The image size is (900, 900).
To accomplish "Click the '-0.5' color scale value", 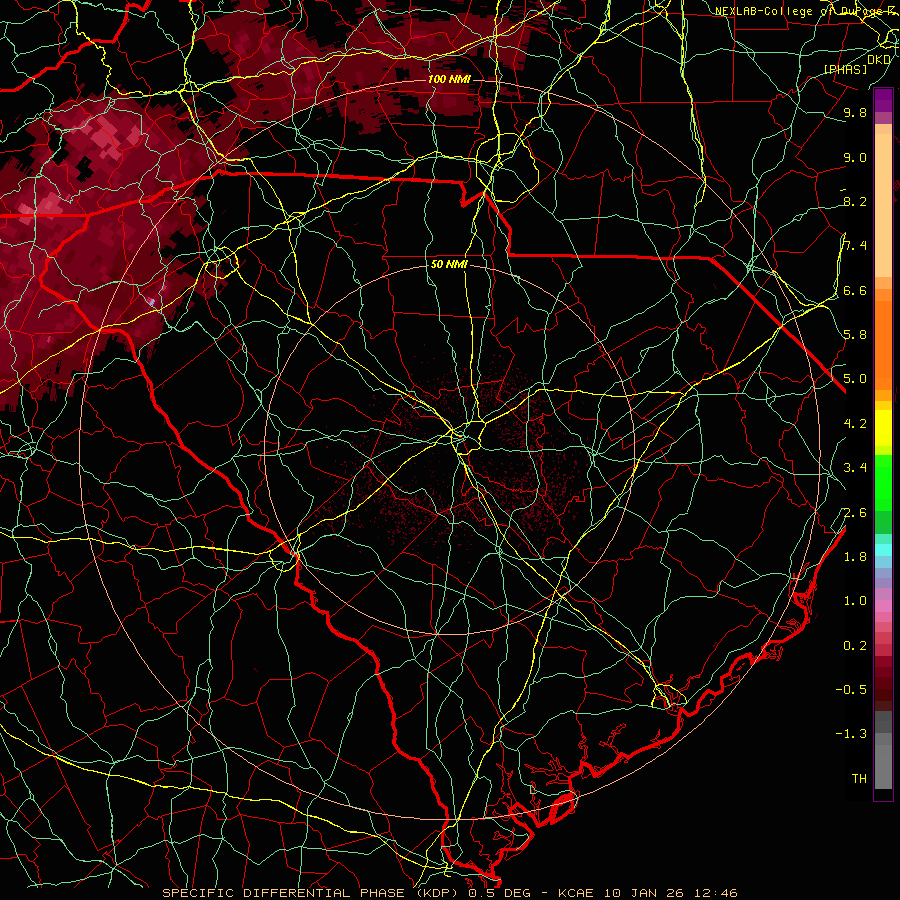I will (x=851, y=689).
